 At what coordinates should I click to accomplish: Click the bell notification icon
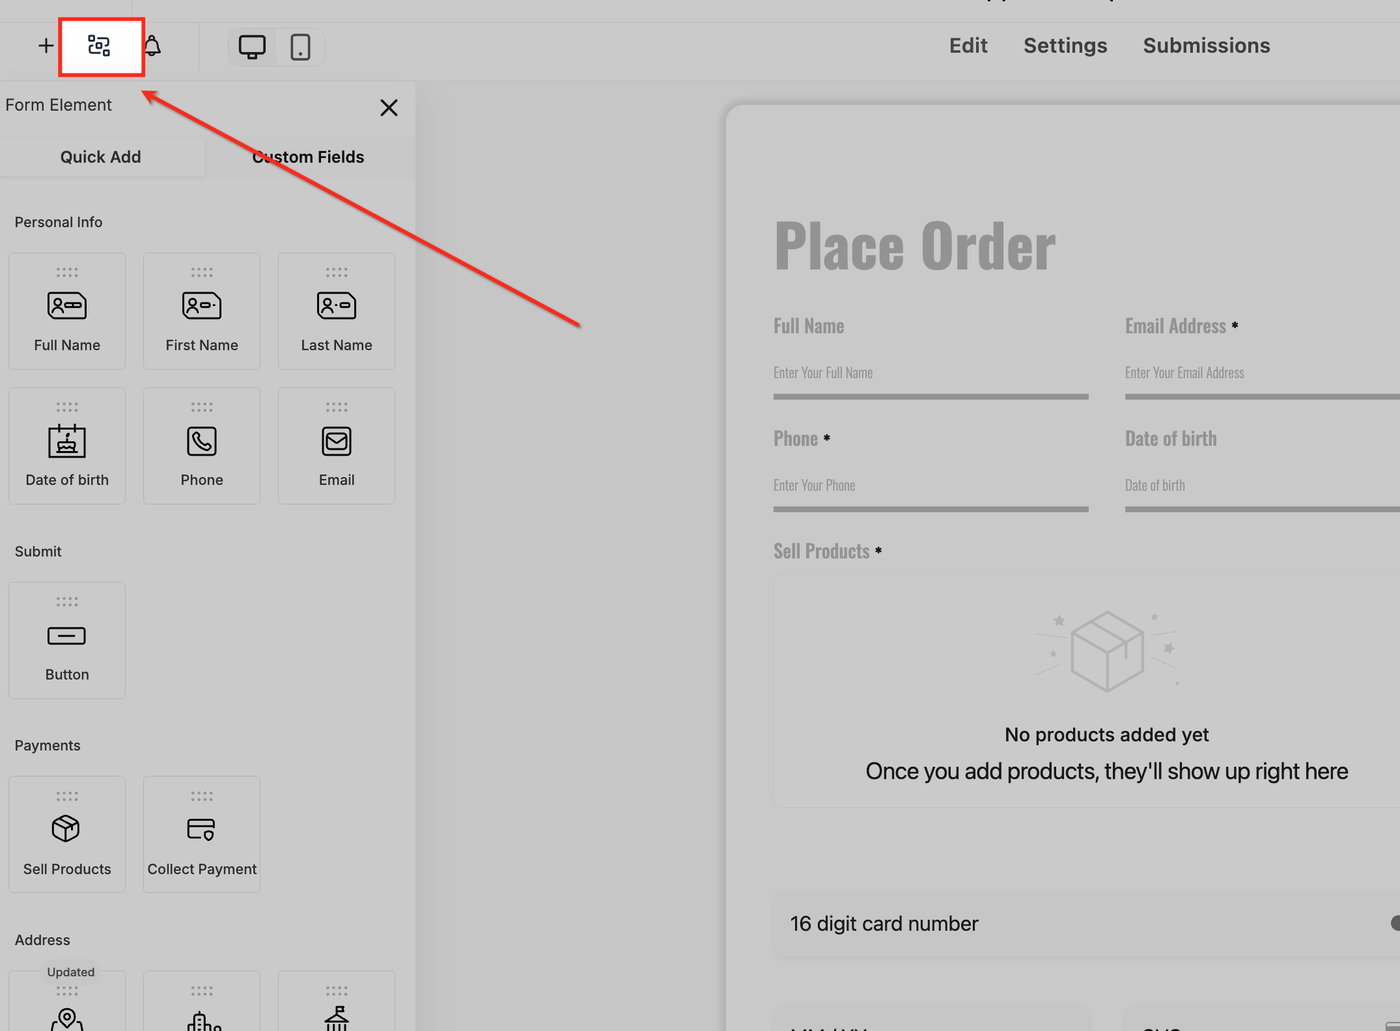click(x=152, y=46)
